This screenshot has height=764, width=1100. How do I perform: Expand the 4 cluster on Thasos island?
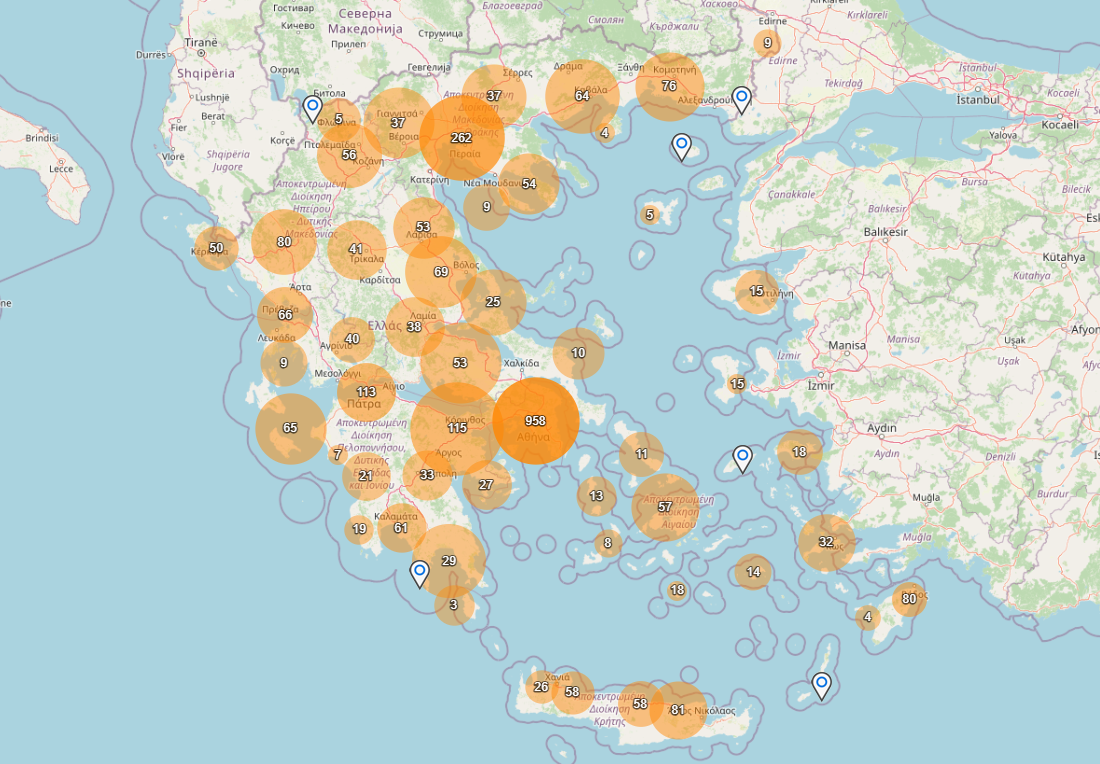(x=605, y=133)
